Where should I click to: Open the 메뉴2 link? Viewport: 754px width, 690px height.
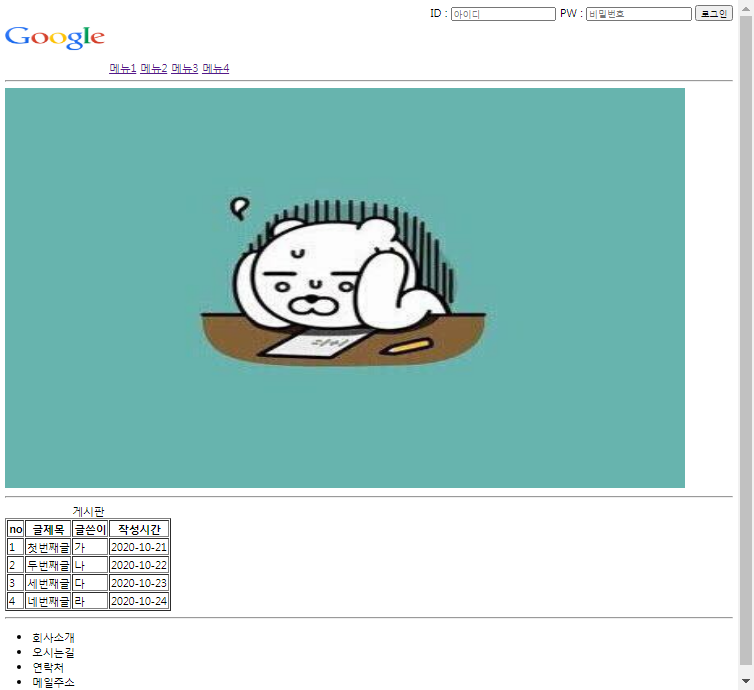pos(153,68)
